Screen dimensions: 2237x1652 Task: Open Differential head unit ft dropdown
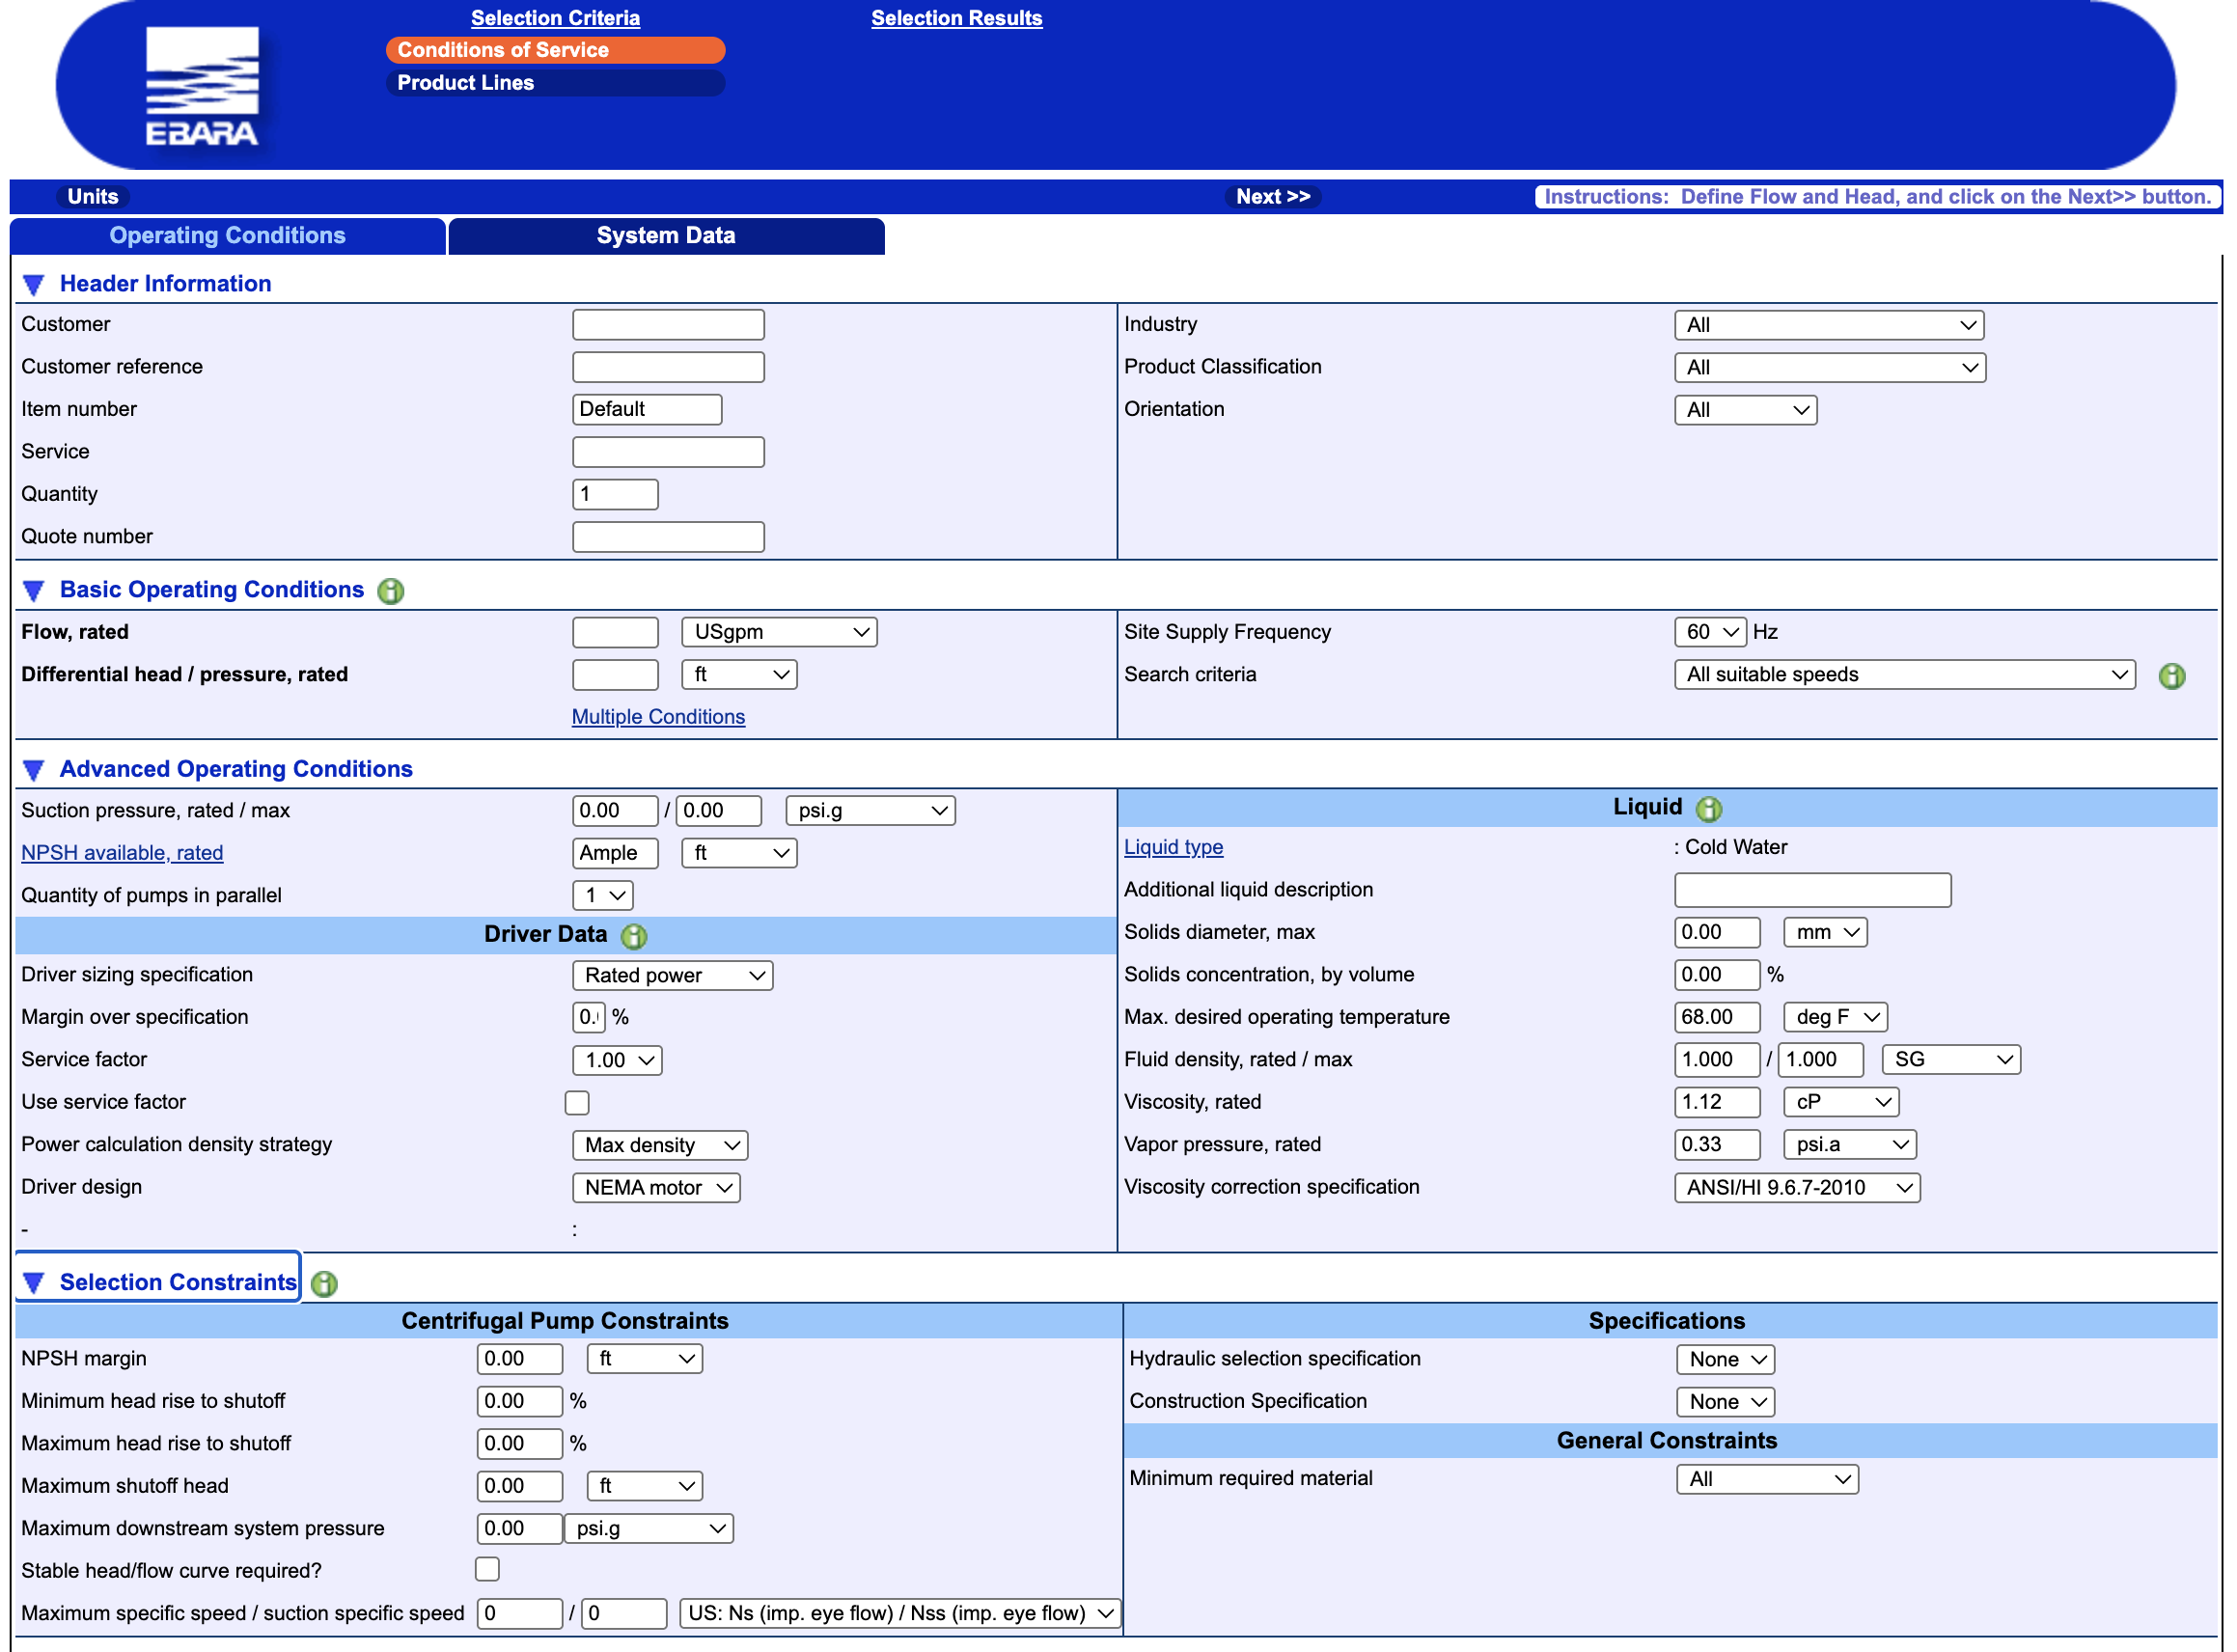(x=739, y=675)
